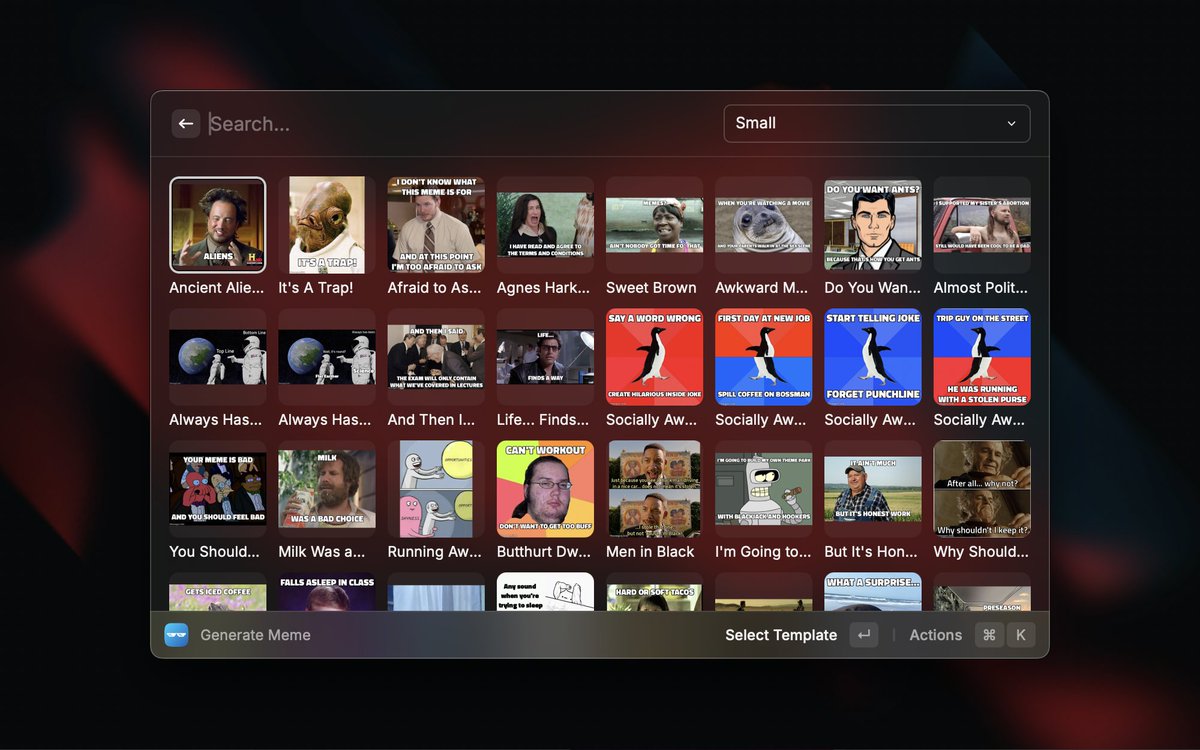Choose the You Should Feel Bad template
The height and width of the screenshot is (750, 1200).
coord(218,489)
